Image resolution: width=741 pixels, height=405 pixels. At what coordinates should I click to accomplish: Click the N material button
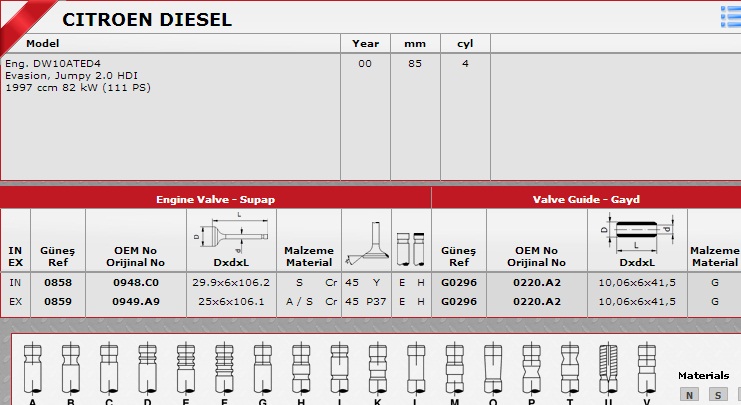tap(688, 394)
